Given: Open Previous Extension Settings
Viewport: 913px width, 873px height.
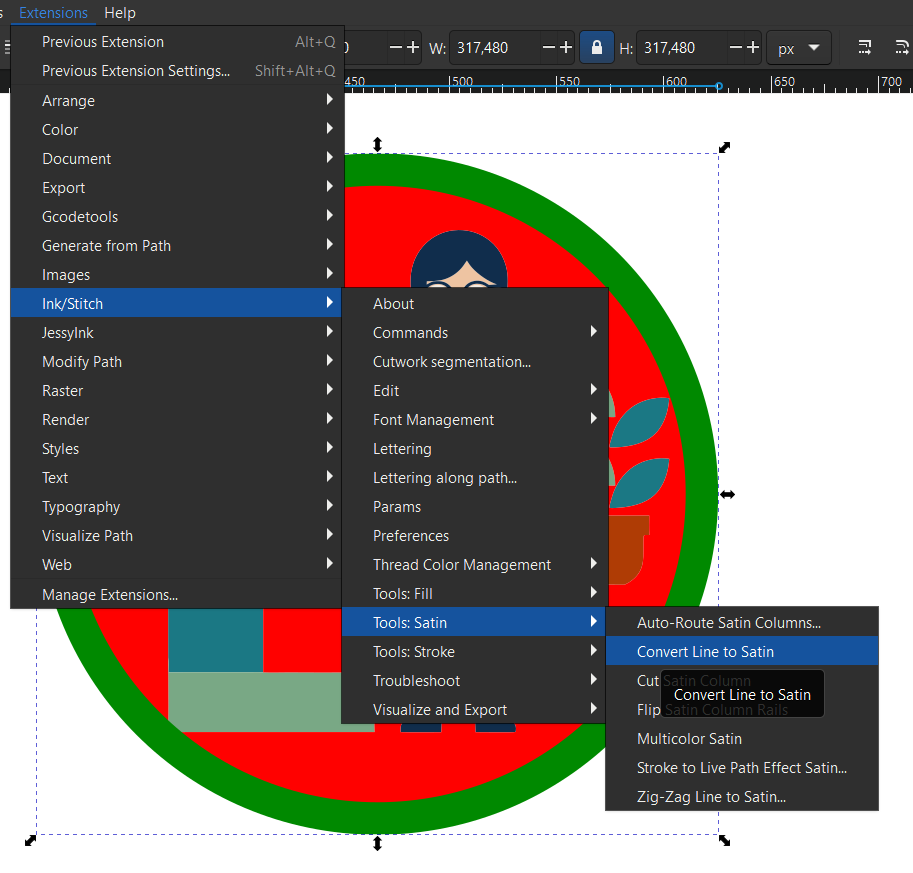Looking at the screenshot, I should (x=178, y=71).
